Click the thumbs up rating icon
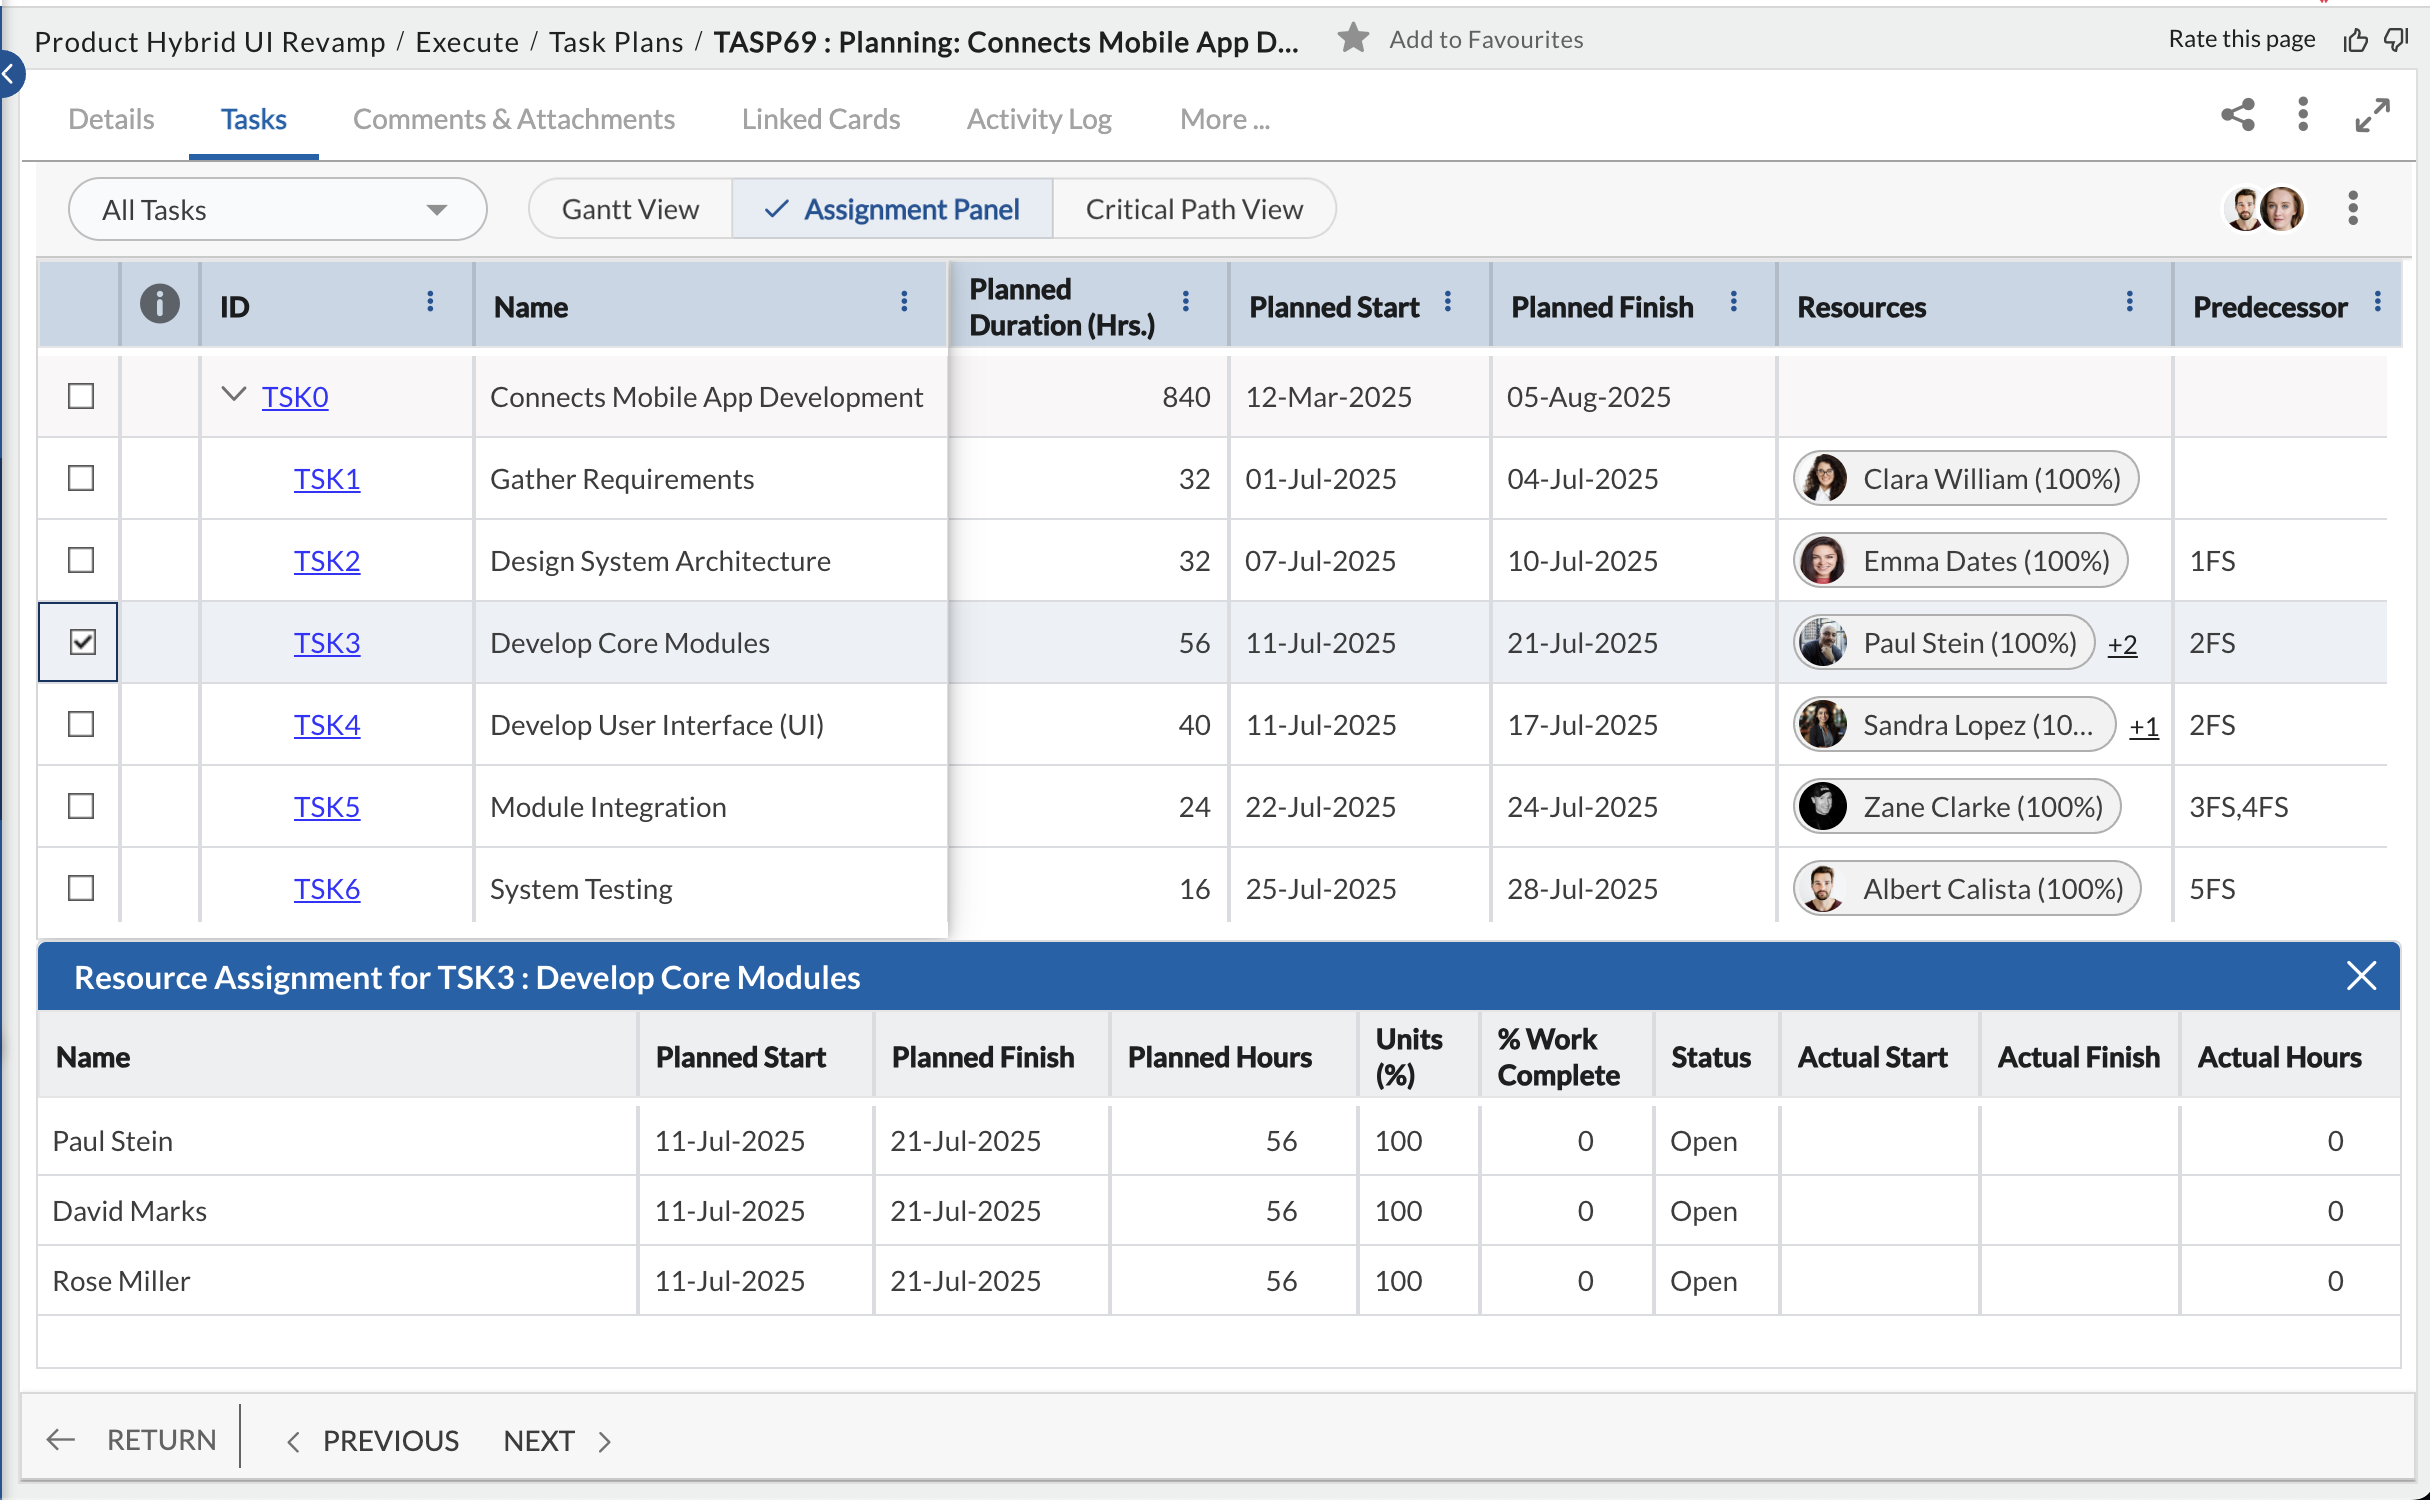 [2355, 40]
